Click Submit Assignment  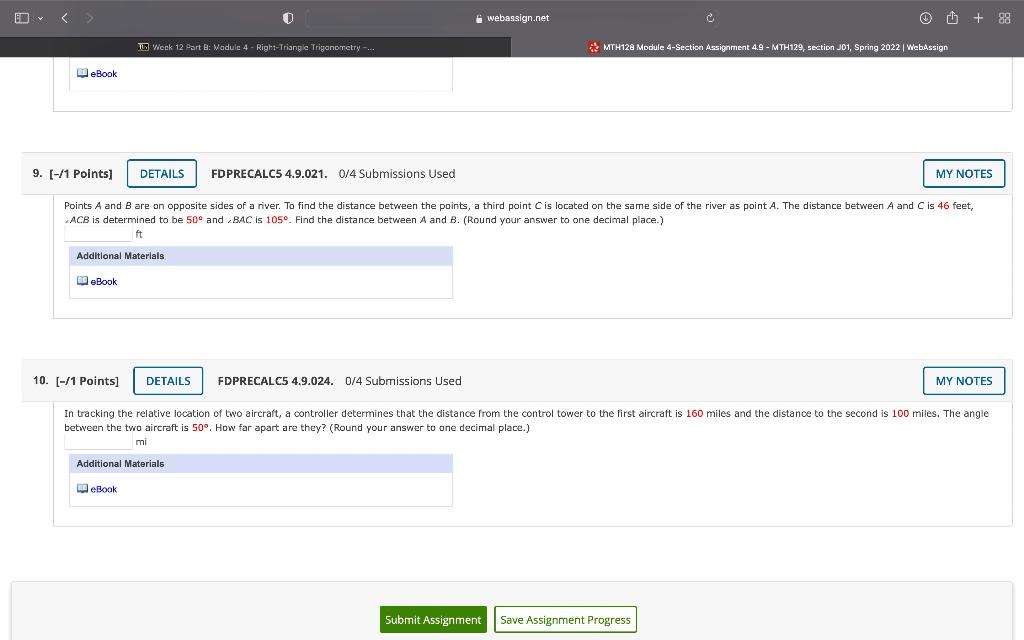point(432,619)
